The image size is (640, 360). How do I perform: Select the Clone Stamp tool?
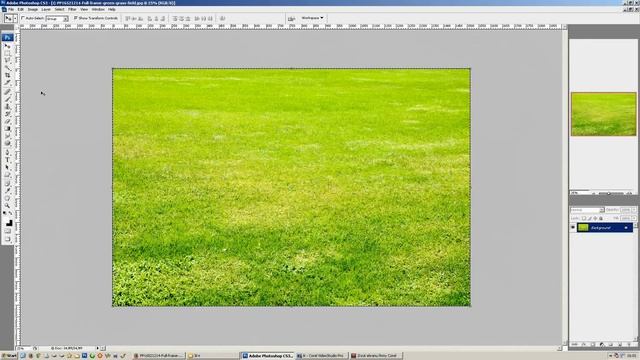point(7,106)
